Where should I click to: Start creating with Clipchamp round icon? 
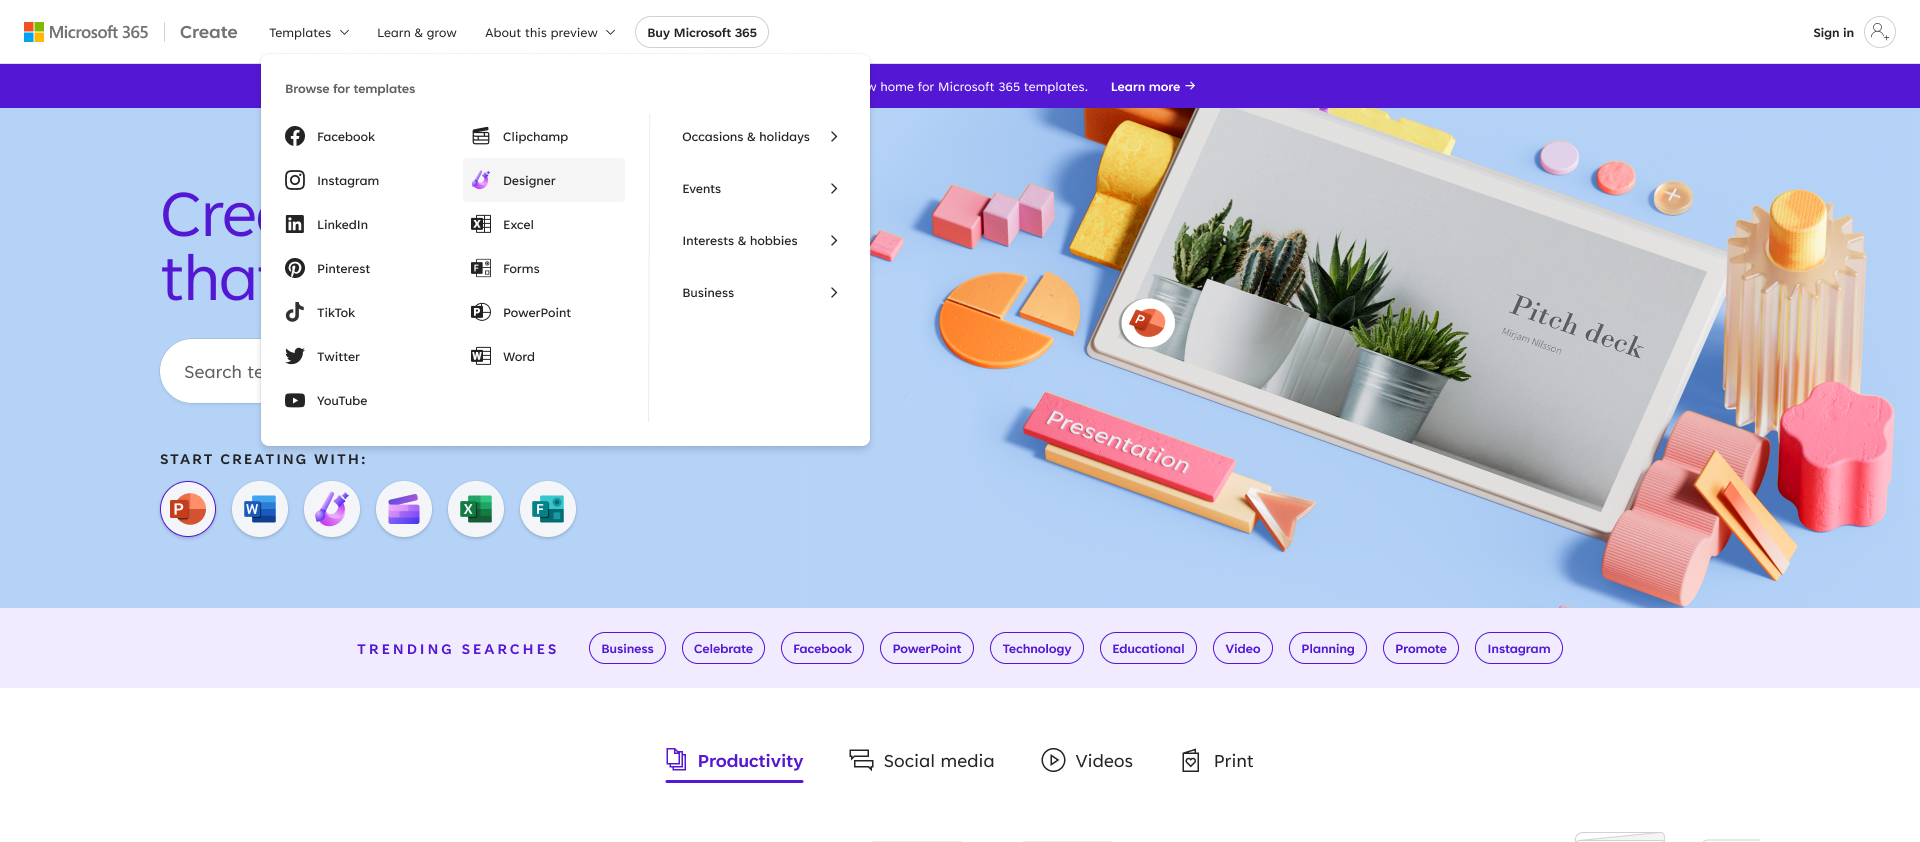point(404,509)
